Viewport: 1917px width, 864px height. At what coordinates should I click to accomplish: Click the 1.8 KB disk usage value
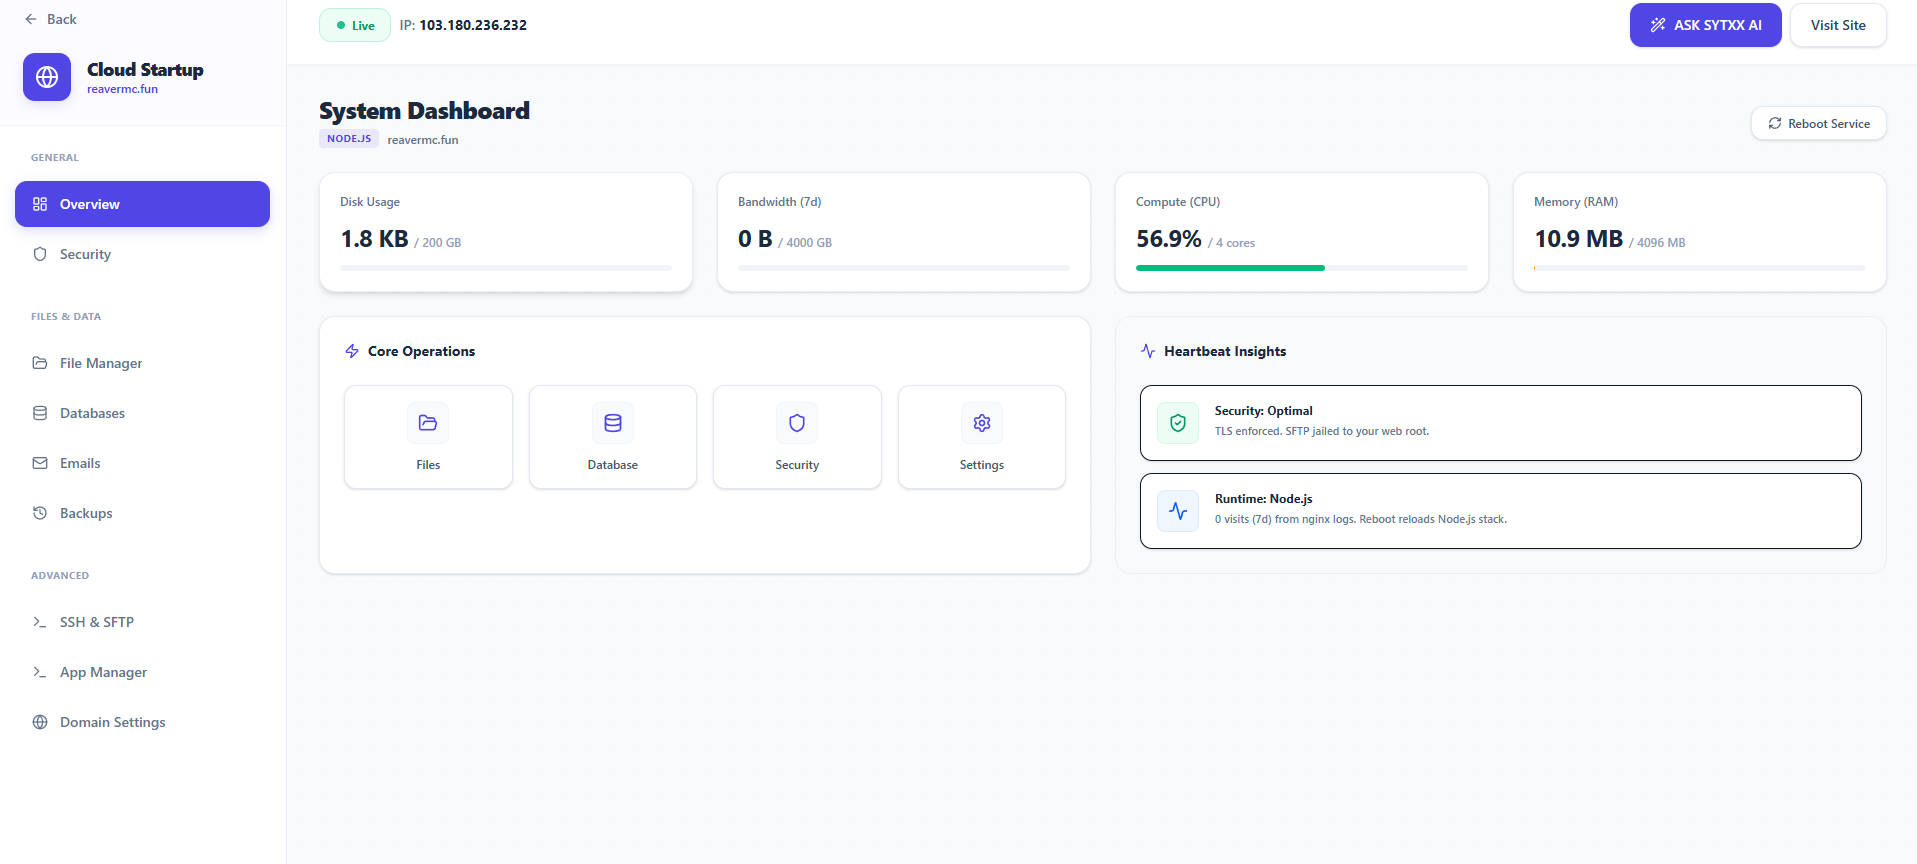click(374, 239)
